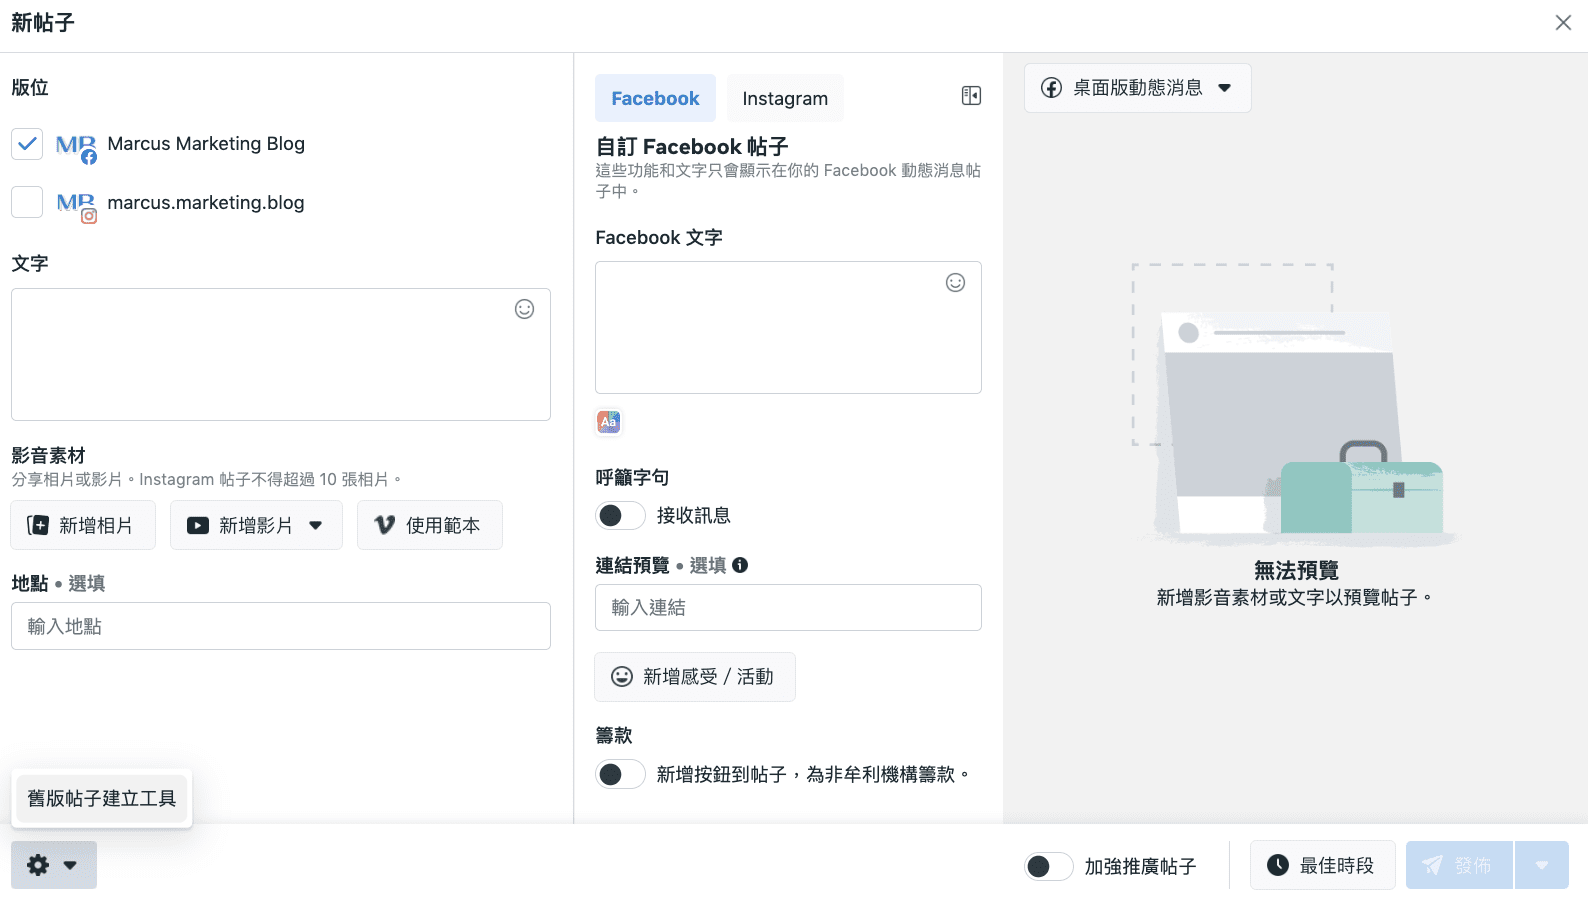Enable the receive messages call-to-action toggle
The image size is (1588, 901).
(x=620, y=516)
